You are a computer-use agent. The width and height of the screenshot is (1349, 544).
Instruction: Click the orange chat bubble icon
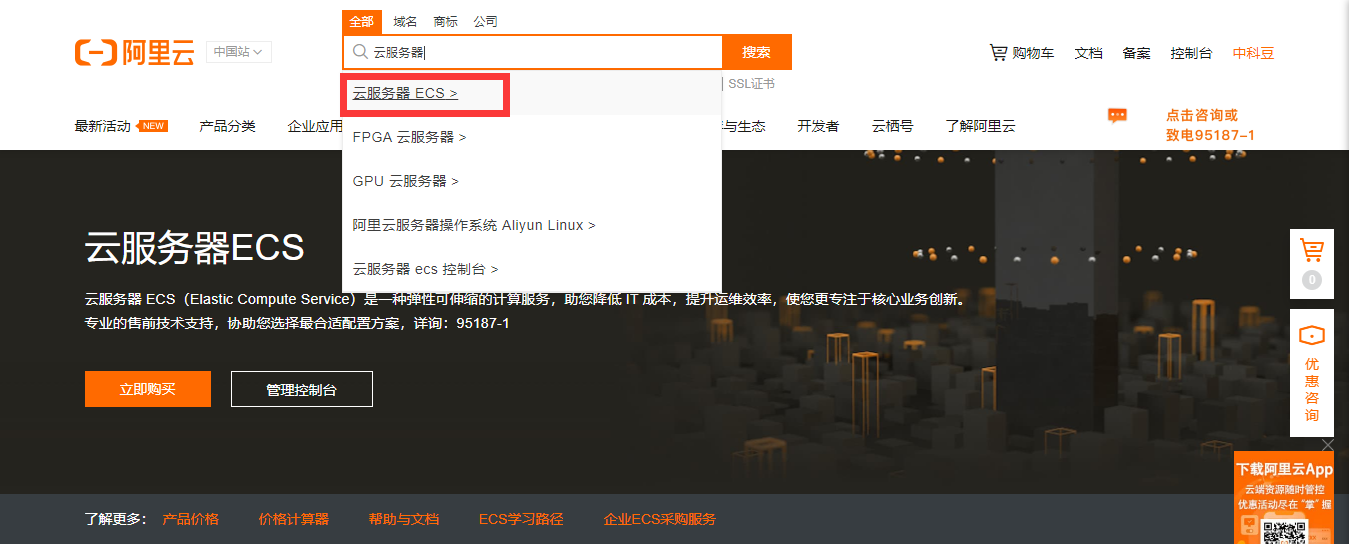tap(1118, 116)
